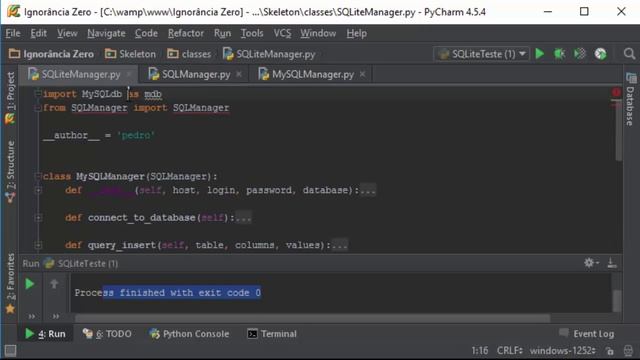The image size is (640, 360).
Task: Open the Code menu
Action: pyautogui.click(x=146, y=33)
